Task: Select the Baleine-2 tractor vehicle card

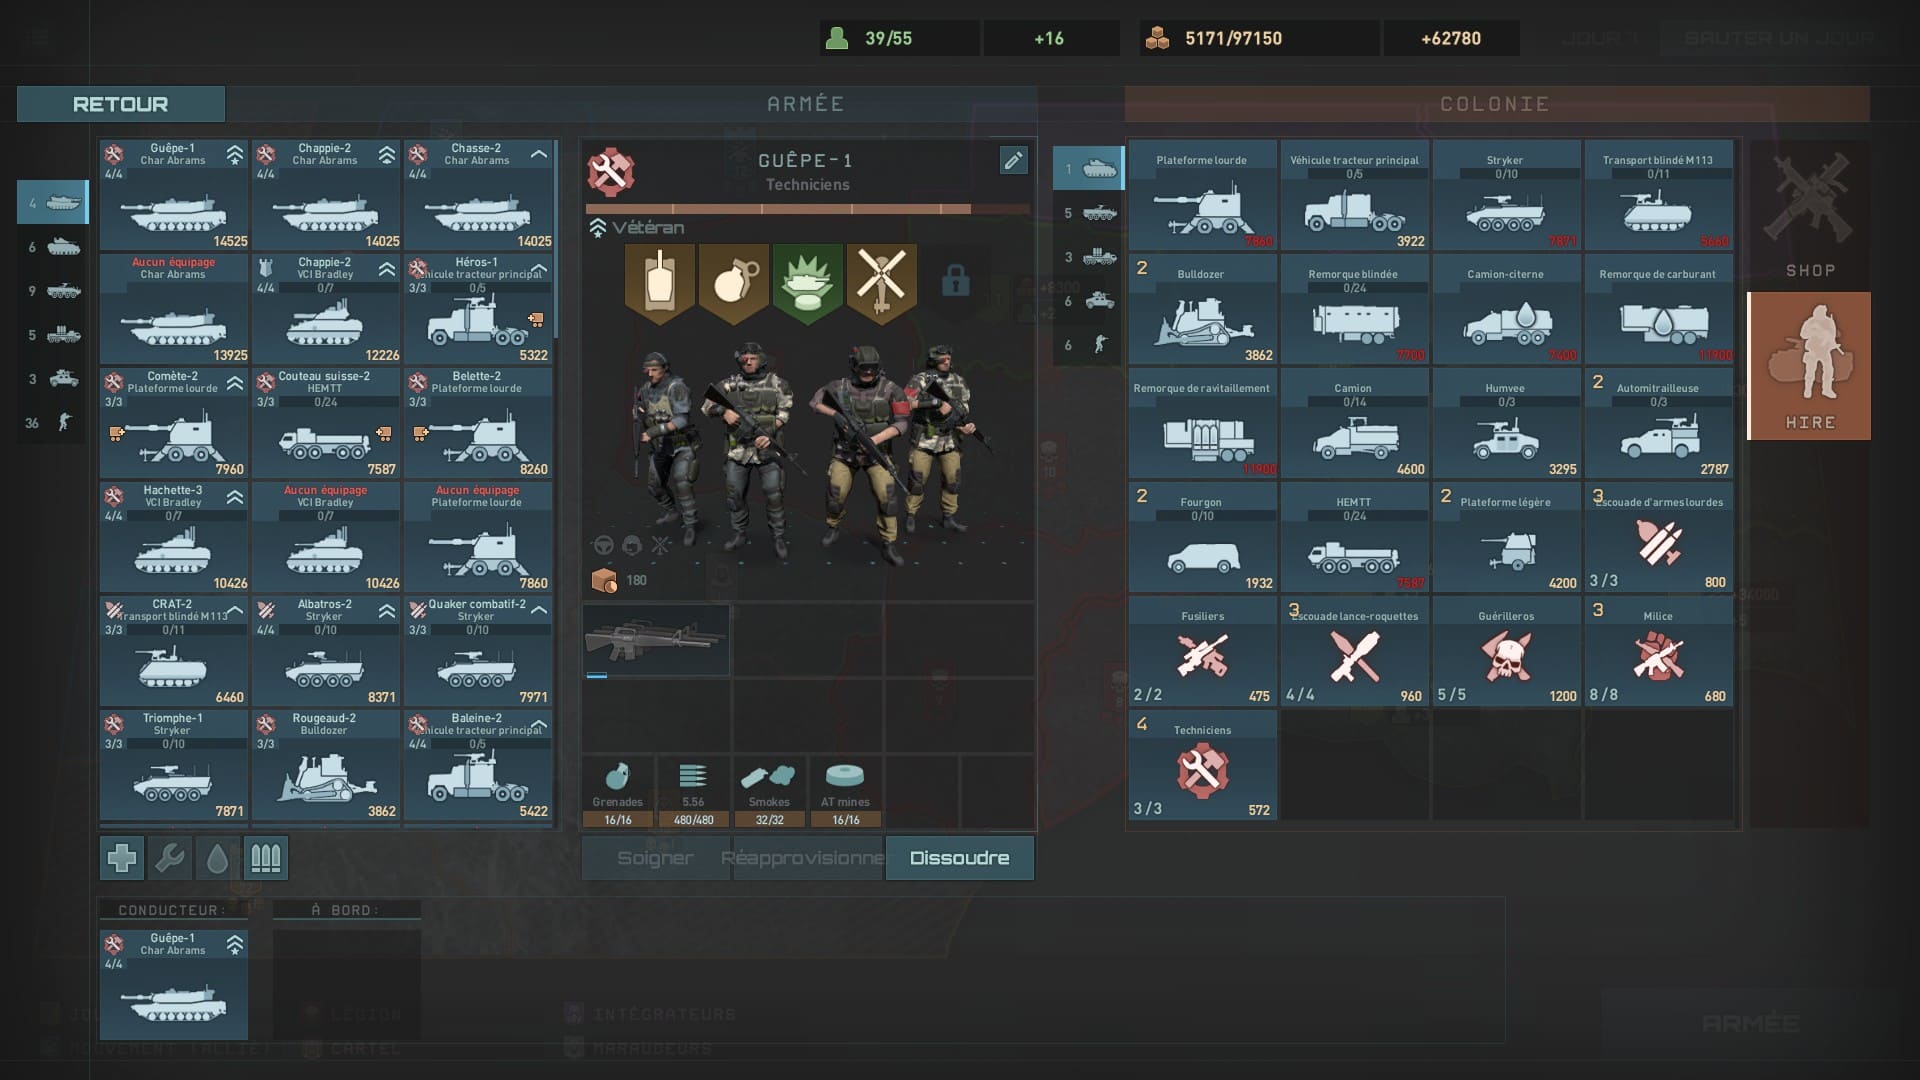Action: (x=478, y=765)
